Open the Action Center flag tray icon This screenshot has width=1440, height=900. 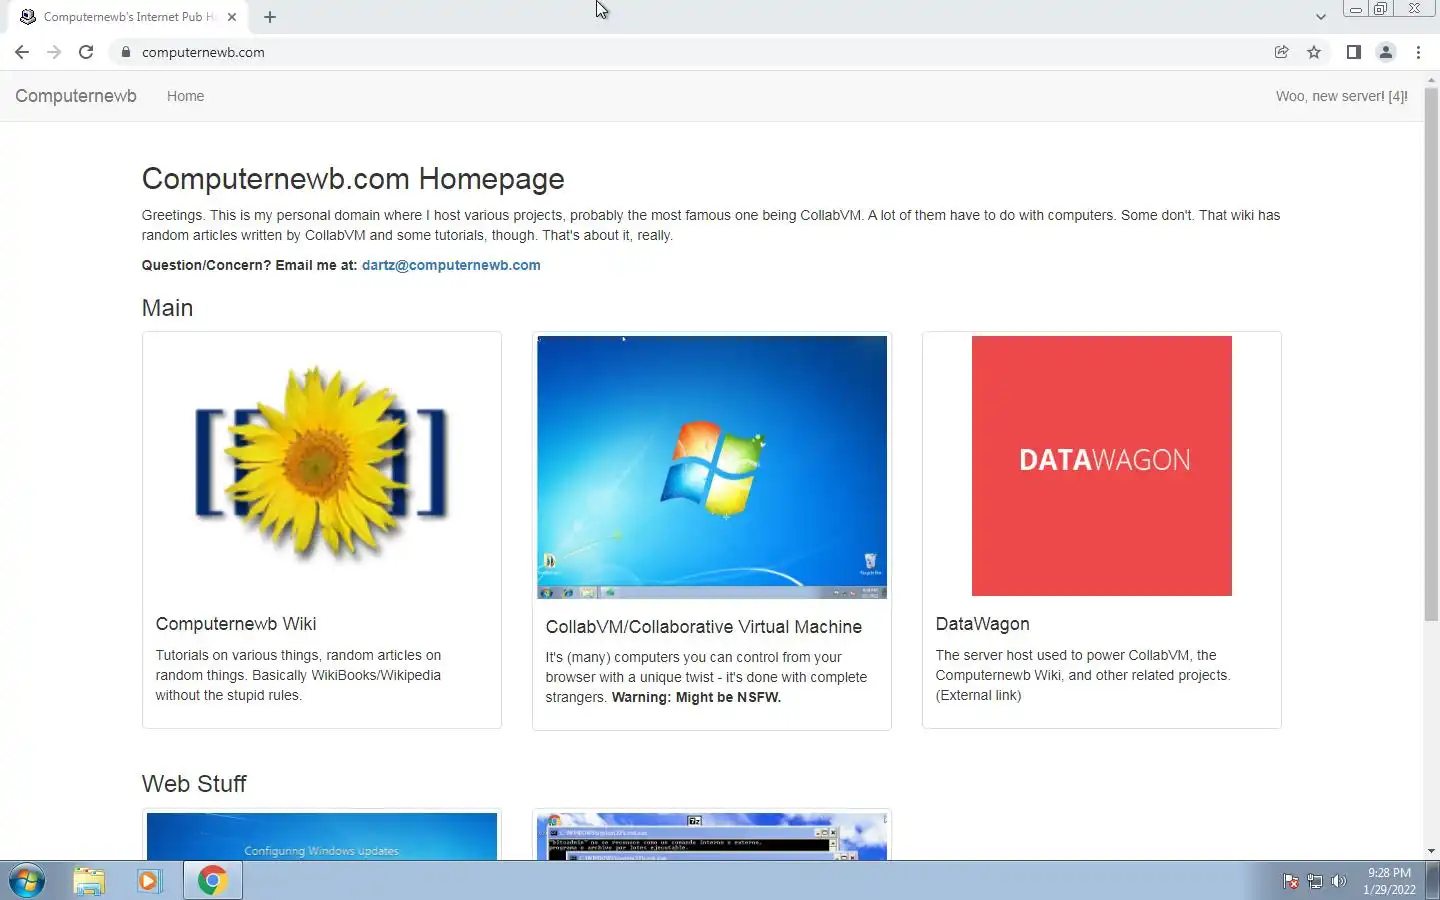pos(1291,881)
